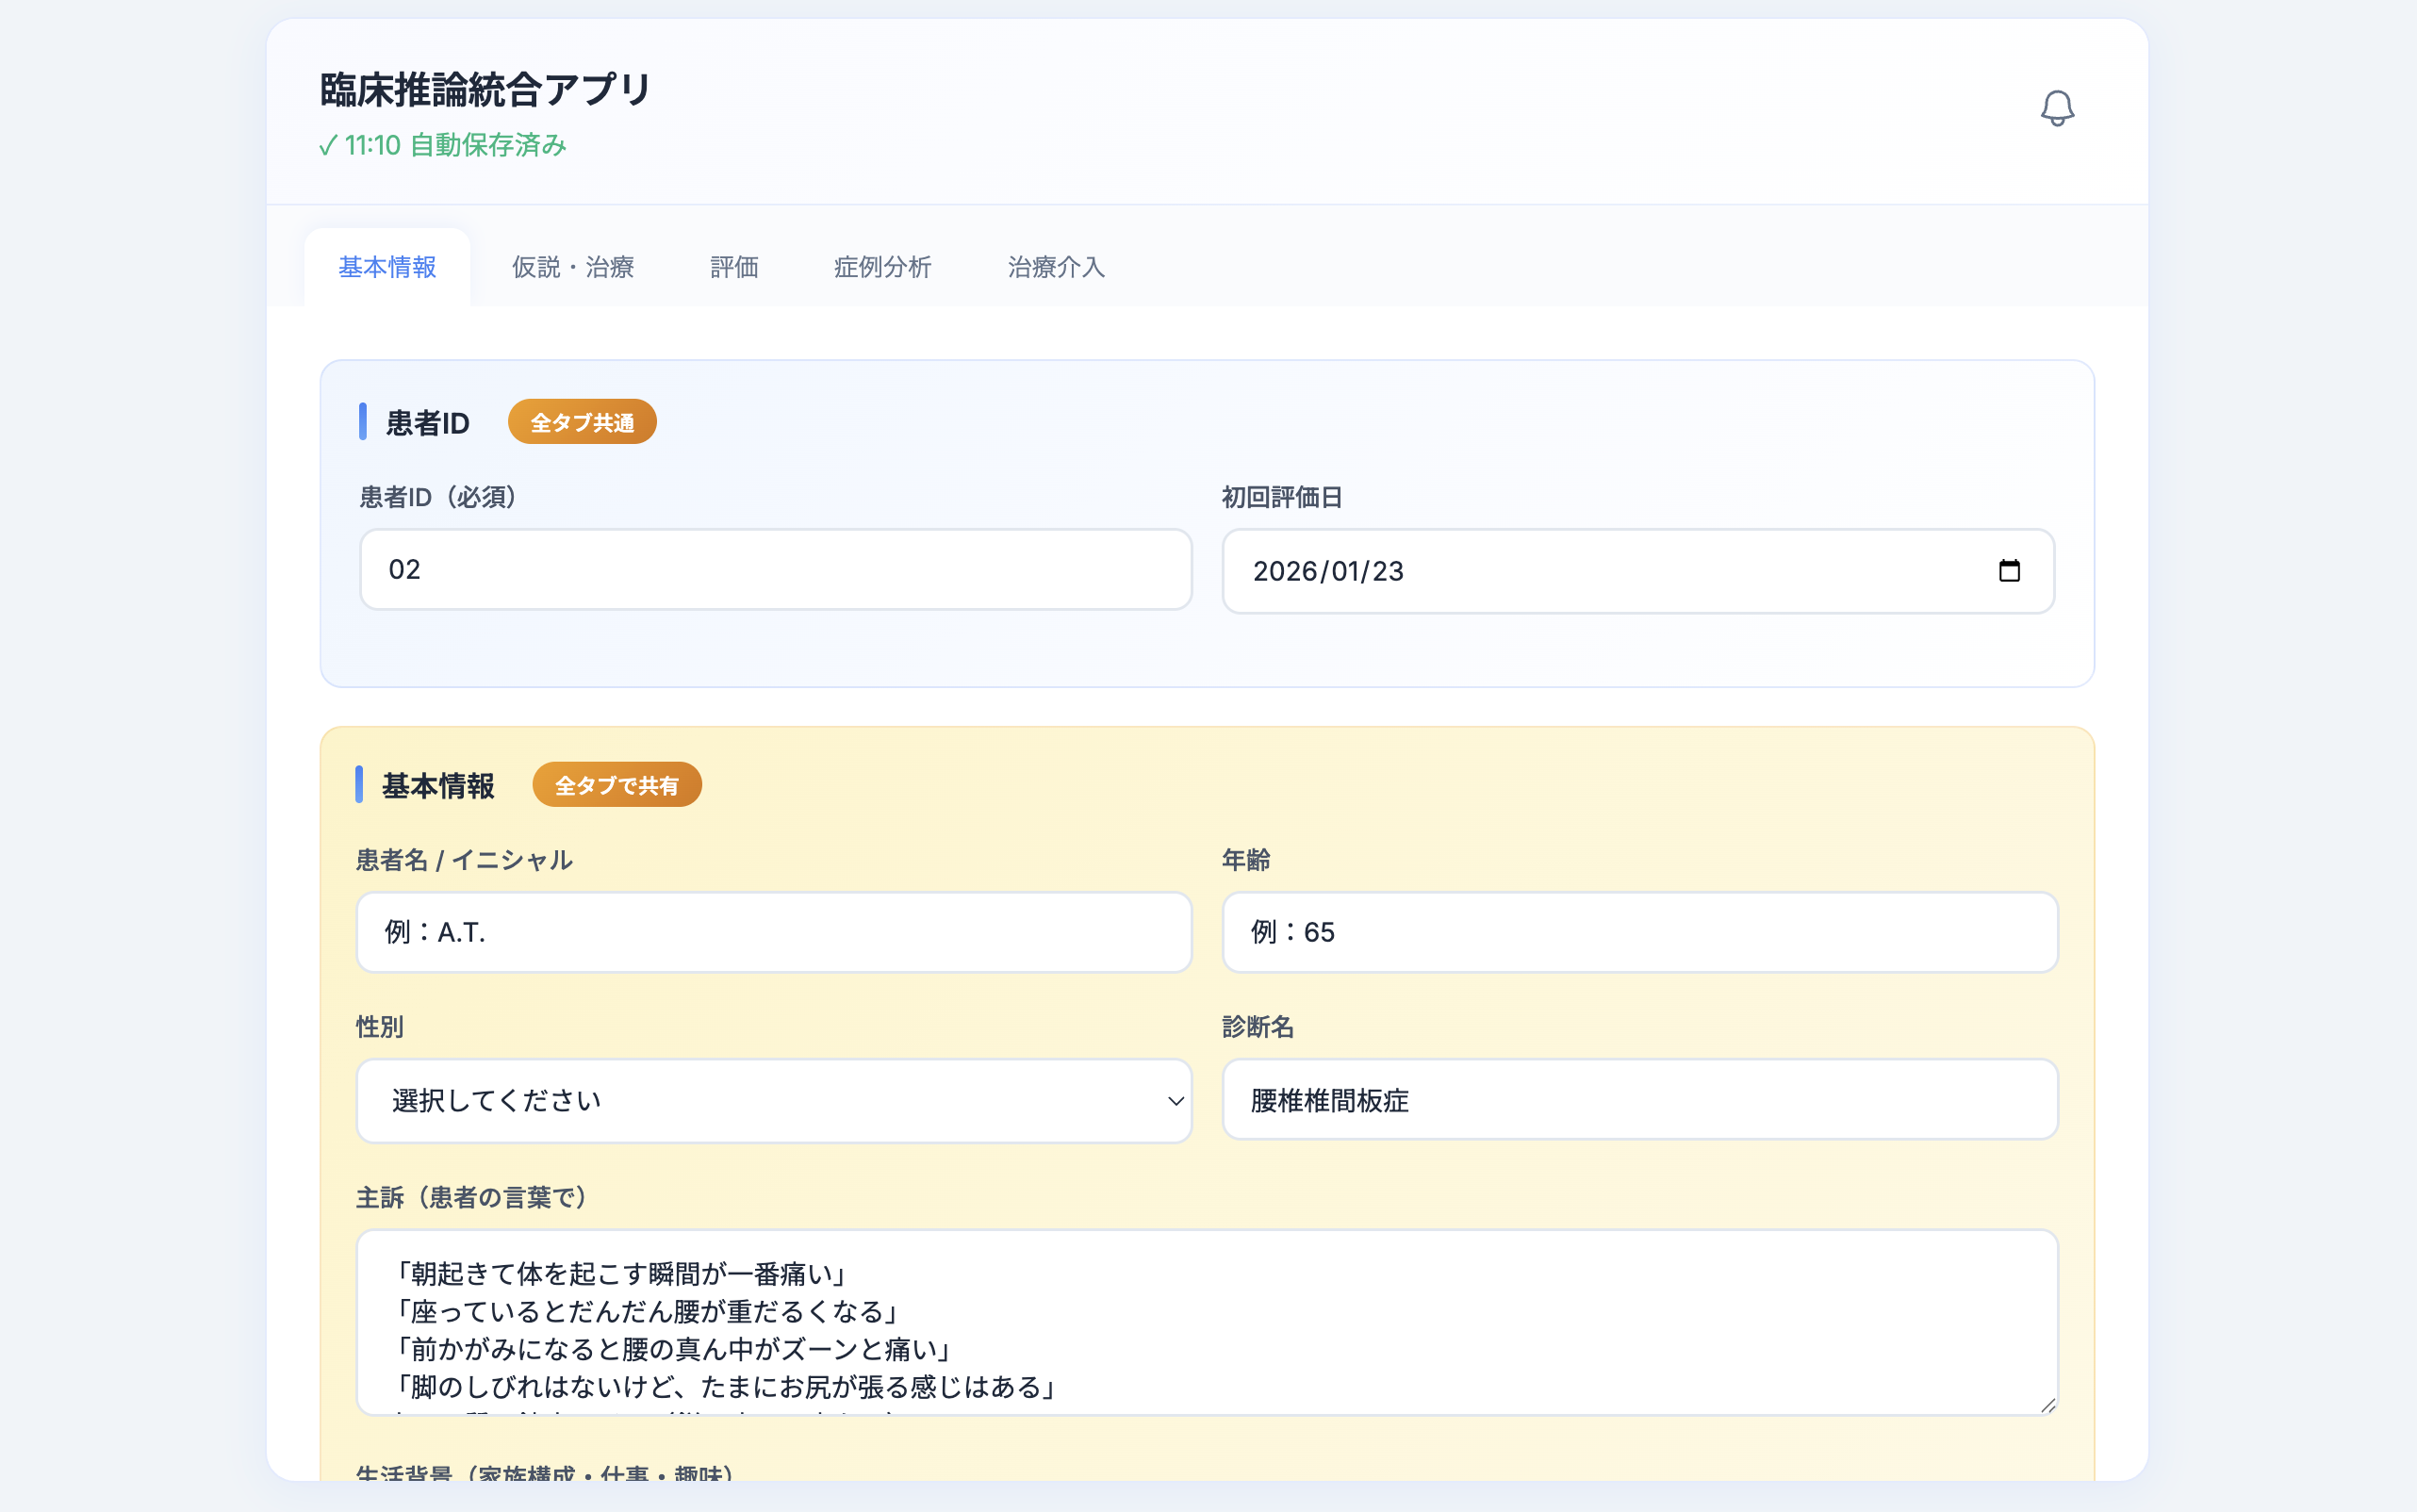Click the green checkmark next to 自動保存済み
Viewport: 2417px width, 1512px height.
click(328, 145)
